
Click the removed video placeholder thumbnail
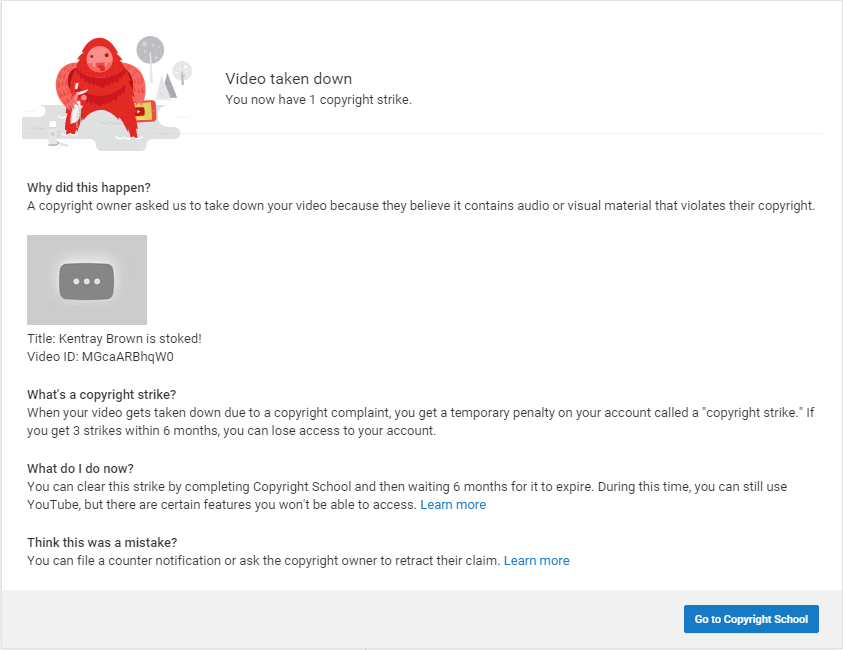[87, 280]
